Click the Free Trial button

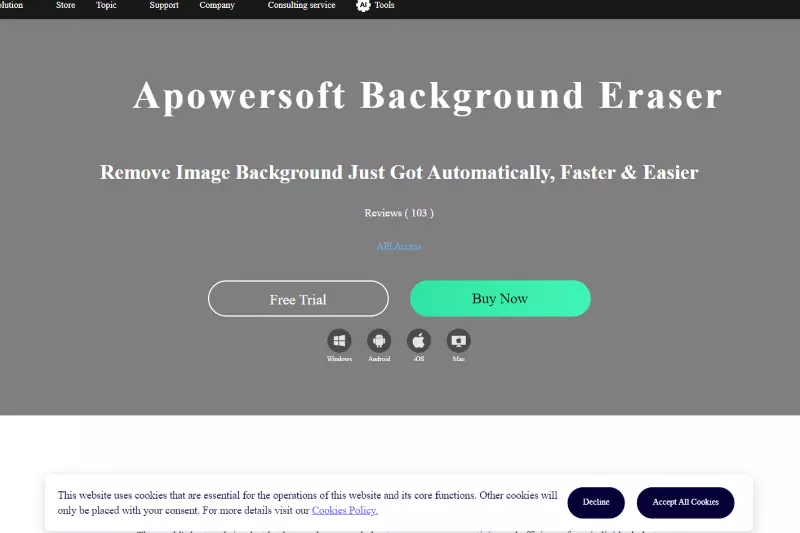[x=298, y=299]
